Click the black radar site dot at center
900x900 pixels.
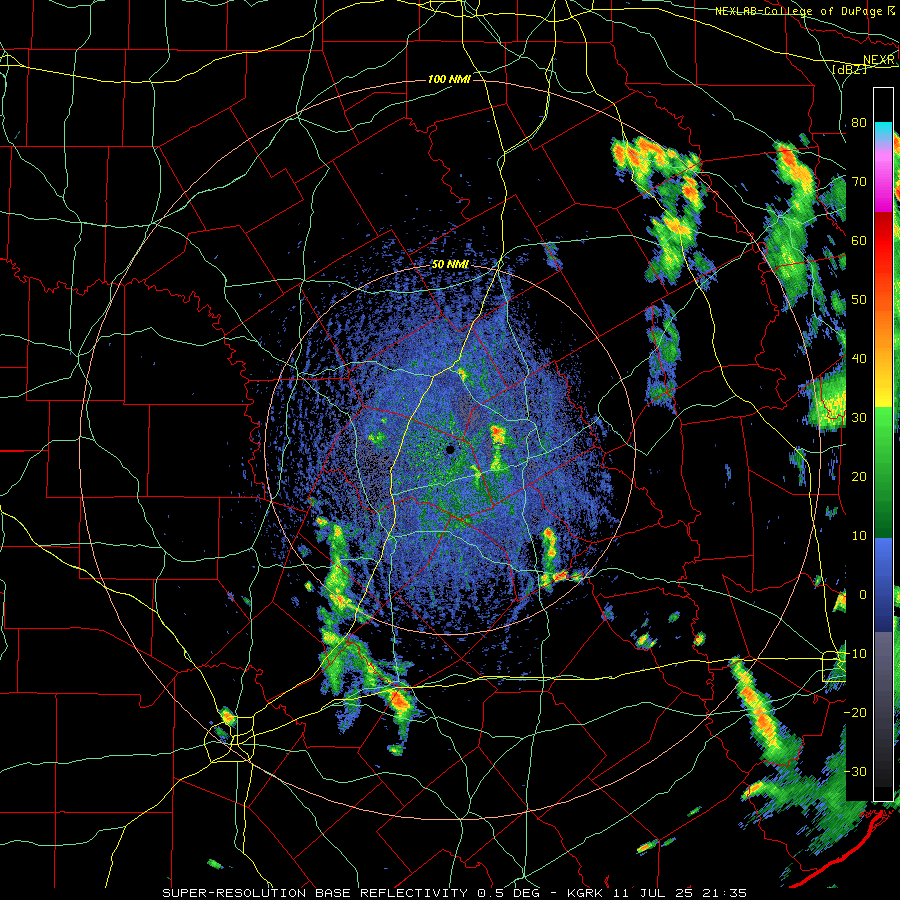pos(451,450)
